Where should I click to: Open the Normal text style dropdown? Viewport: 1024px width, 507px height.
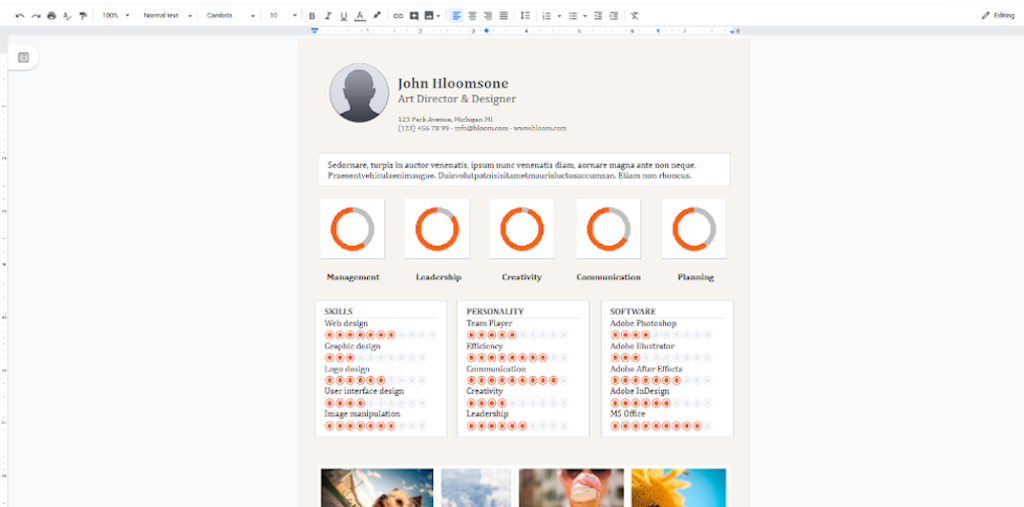pyautogui.click(x=168, y=16)
